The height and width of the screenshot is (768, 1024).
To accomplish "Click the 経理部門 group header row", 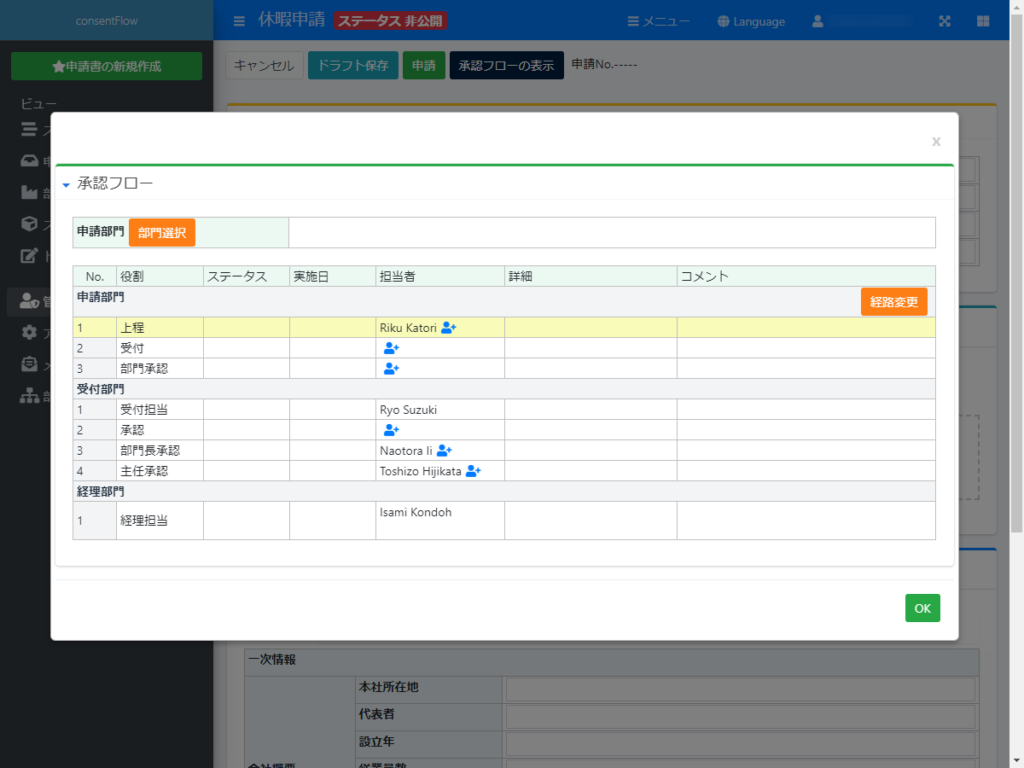I will click(504, 491).
